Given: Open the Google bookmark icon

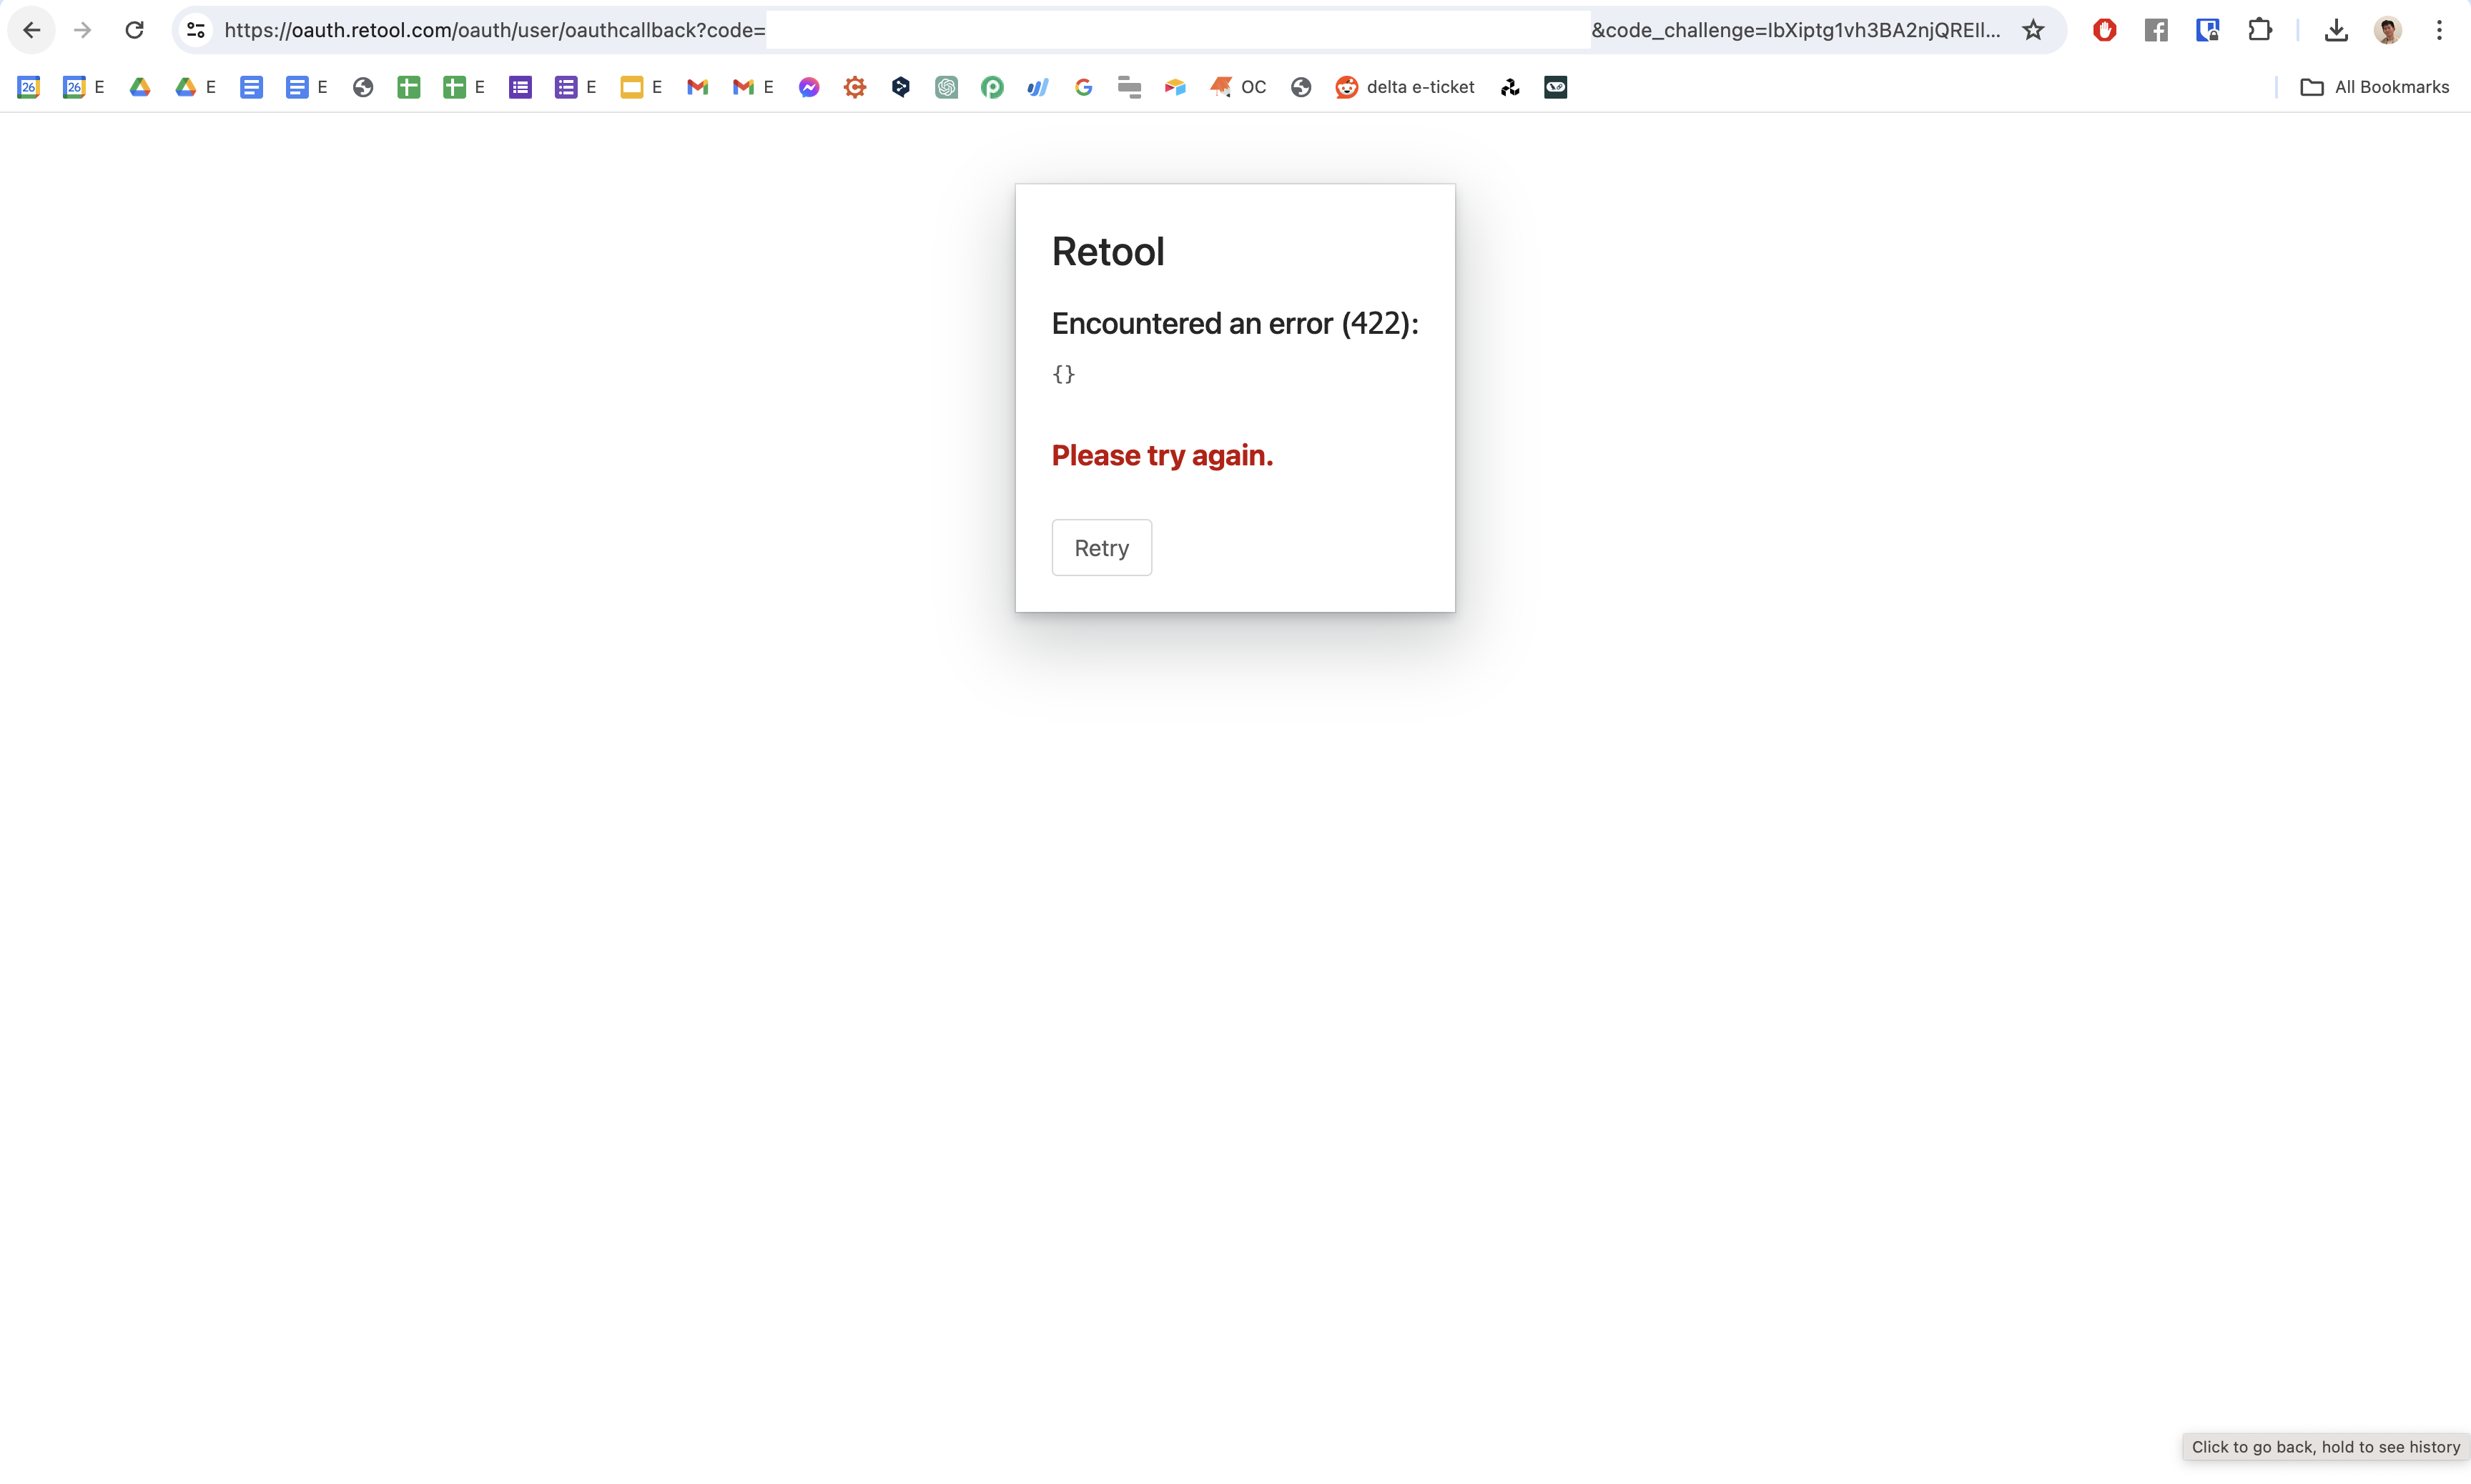Looking at the screenshot, I should click(x=1083, y=87).
